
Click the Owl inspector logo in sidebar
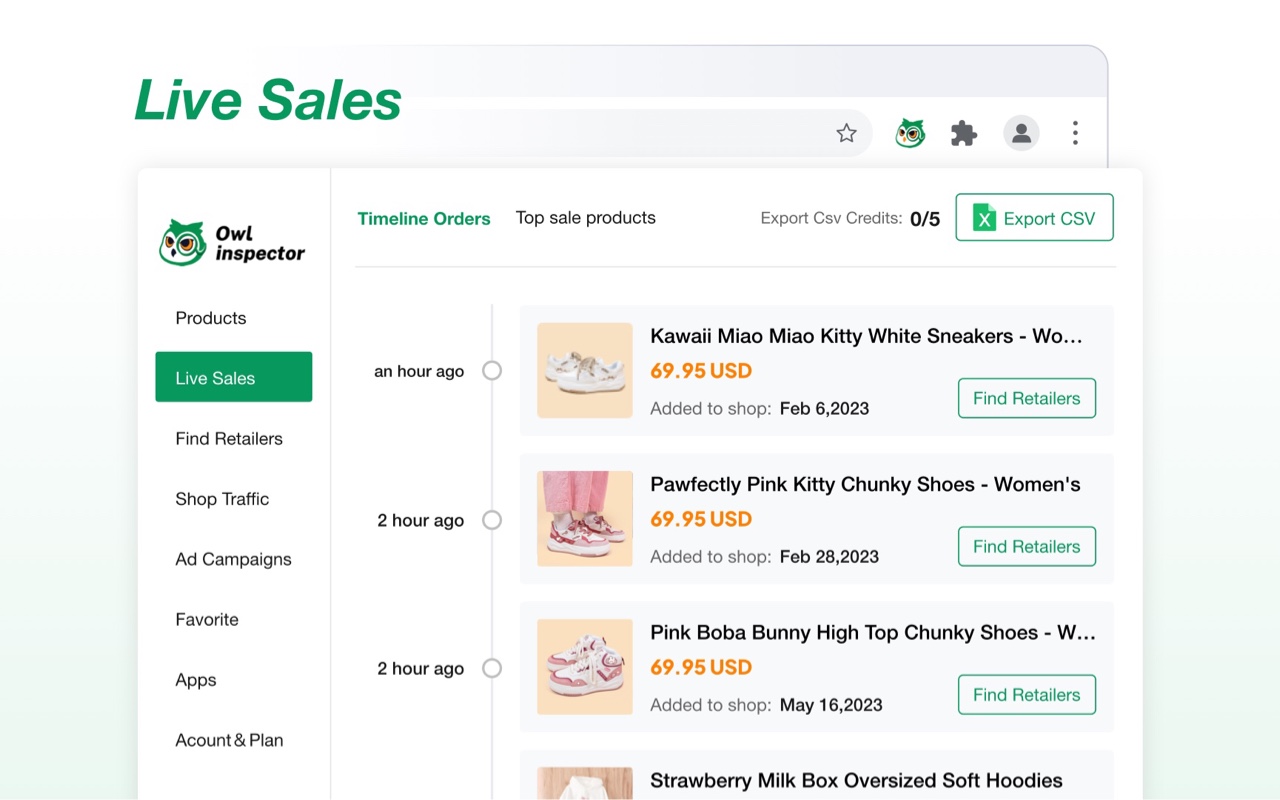click(x=232, y=243)
